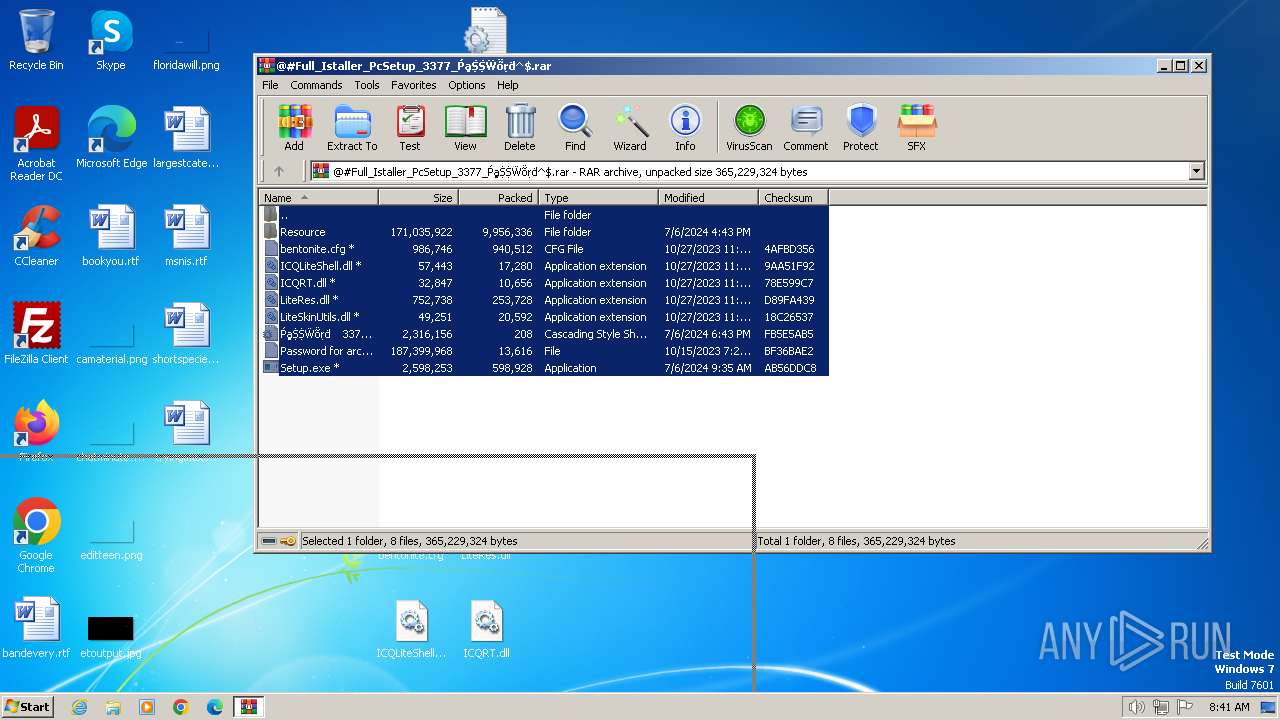Click the taskbar clock showing 8:41 AM
Viewport: 1280px width, 720px height.
pyautogui.click(x=1229, y=707)
